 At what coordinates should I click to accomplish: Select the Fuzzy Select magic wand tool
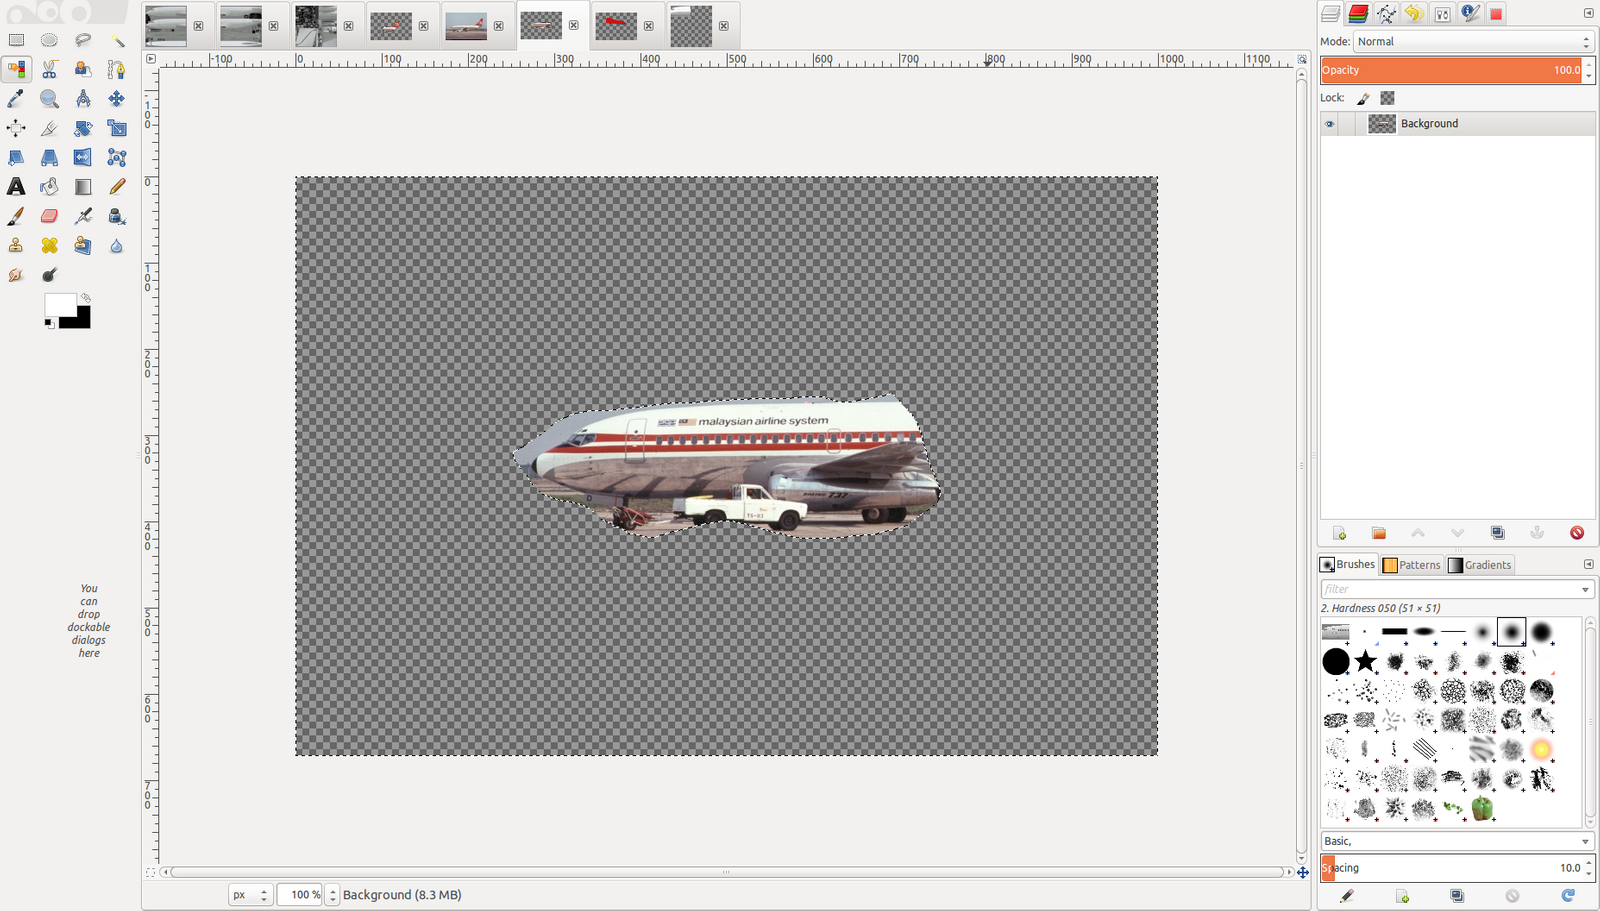[x=117, y=40]
